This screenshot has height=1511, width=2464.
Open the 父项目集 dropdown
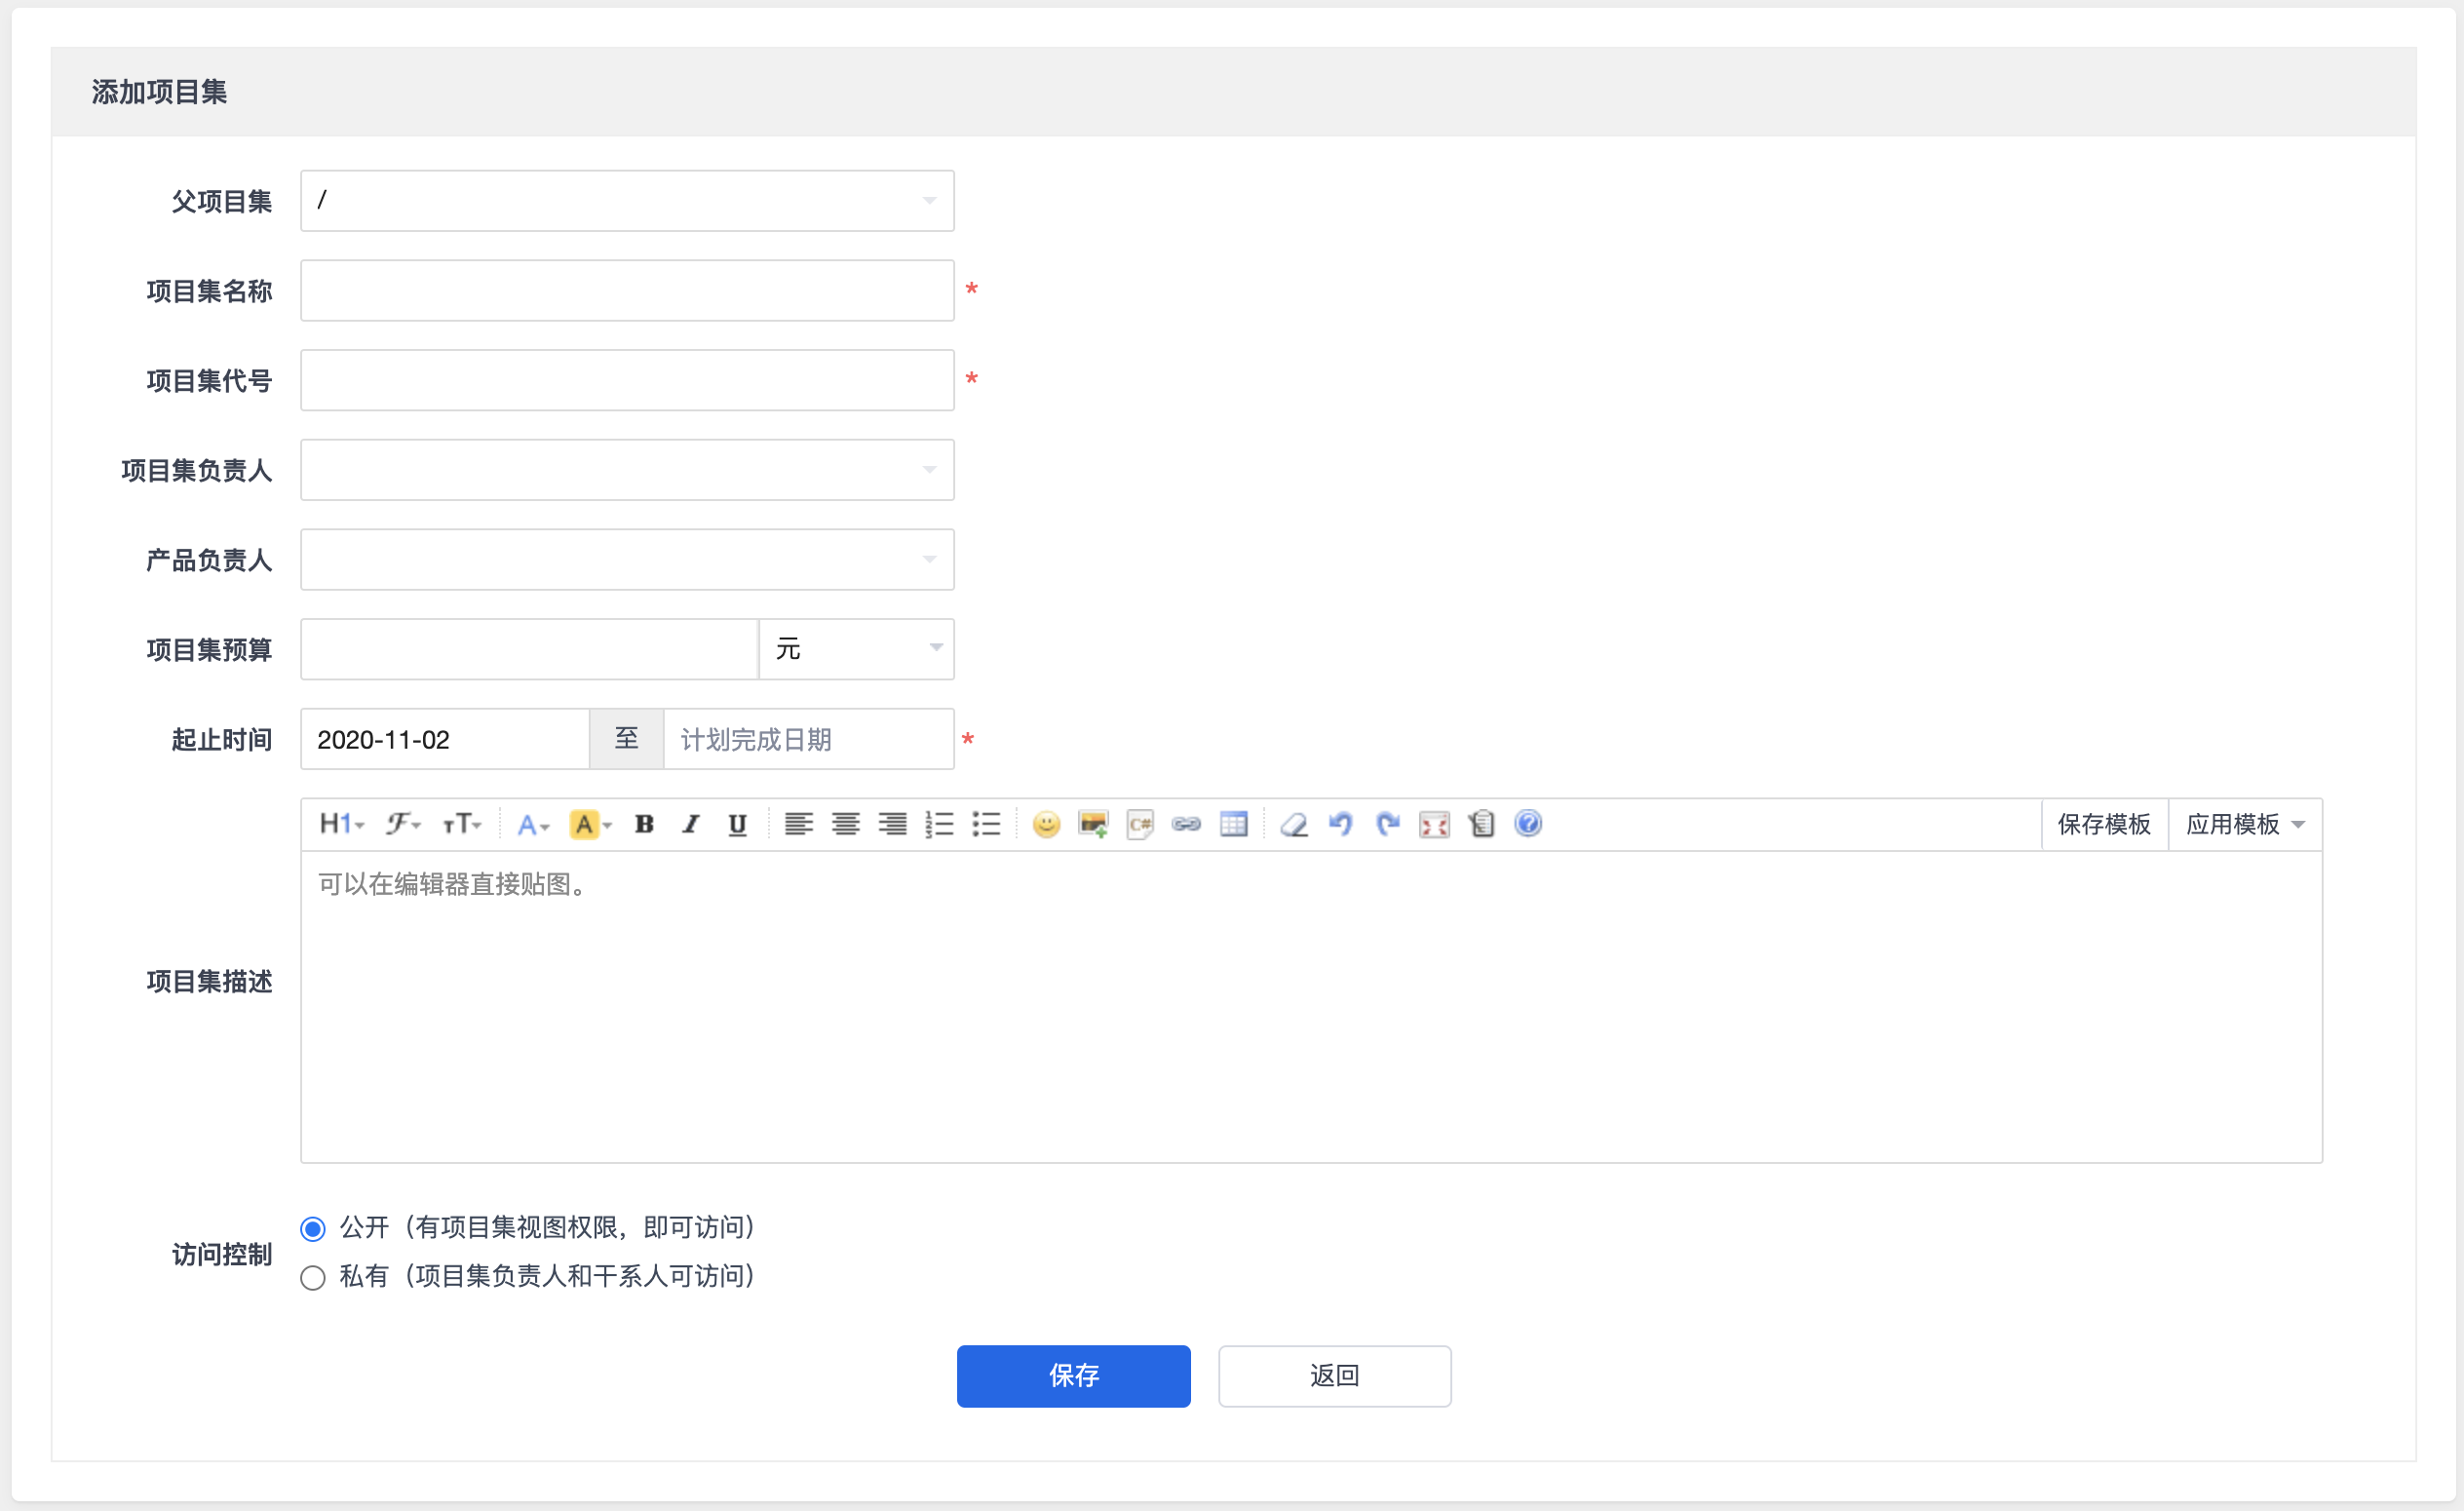[x=627, y=201]
